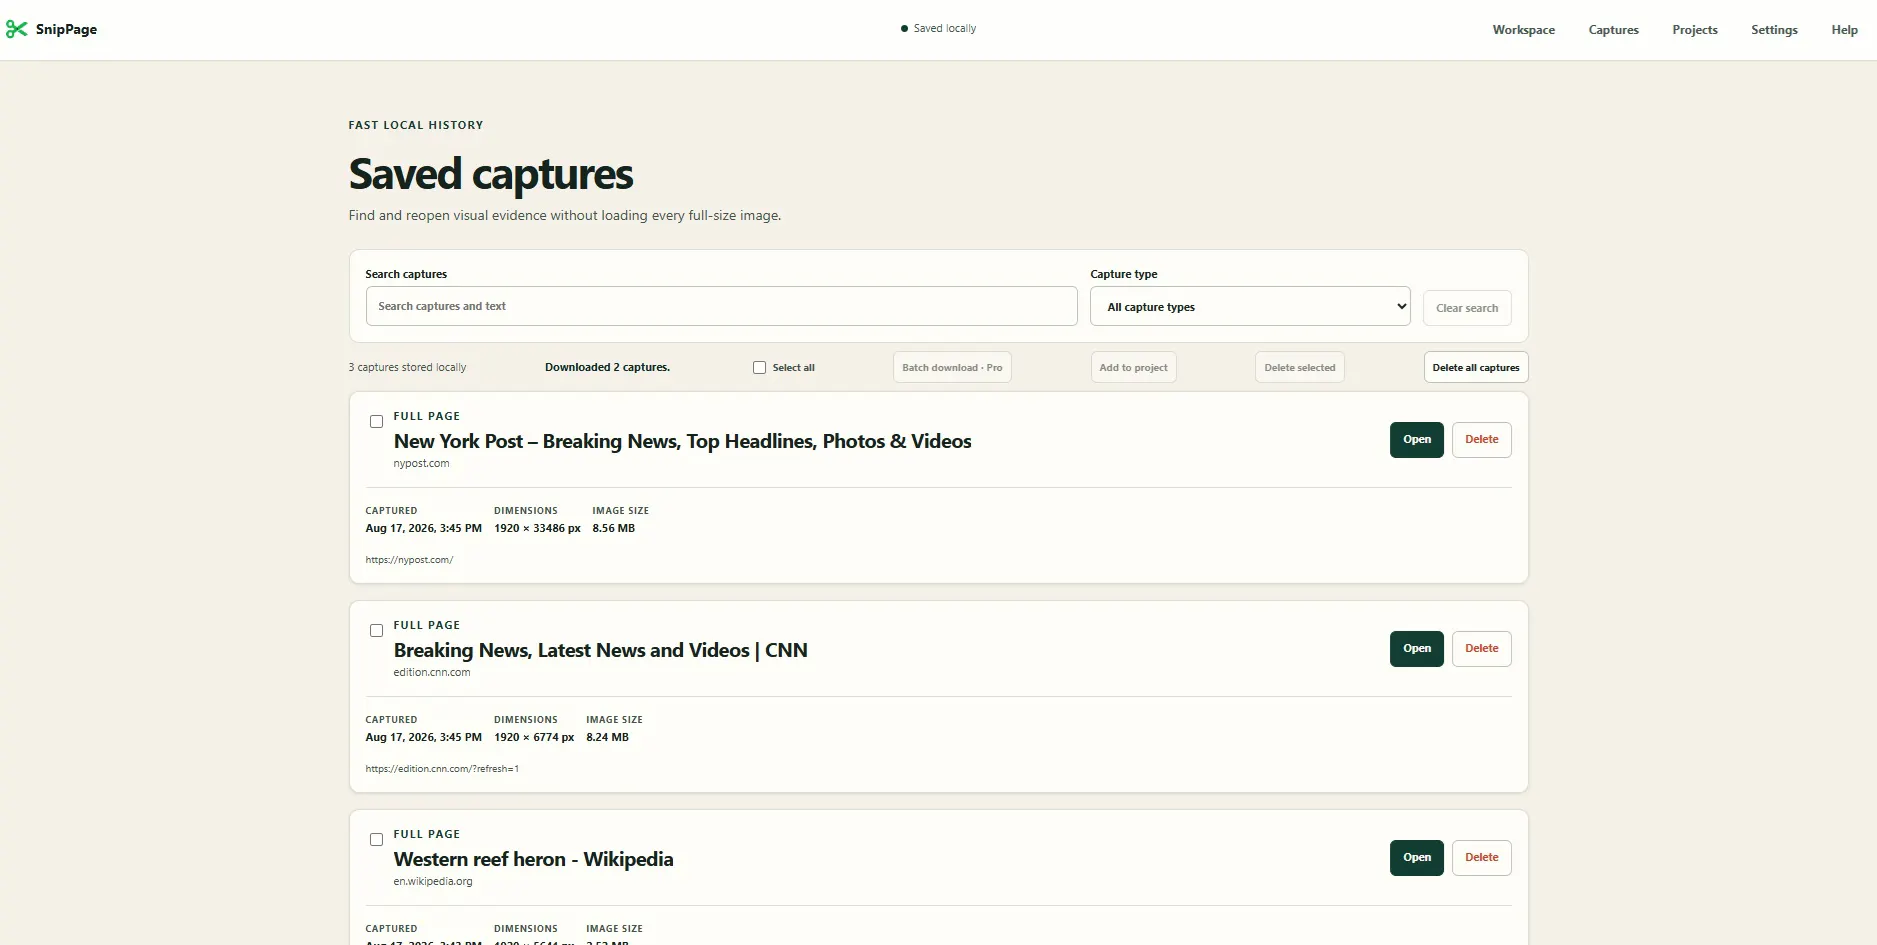Open Settings from the top navigation

point(1774,30)
